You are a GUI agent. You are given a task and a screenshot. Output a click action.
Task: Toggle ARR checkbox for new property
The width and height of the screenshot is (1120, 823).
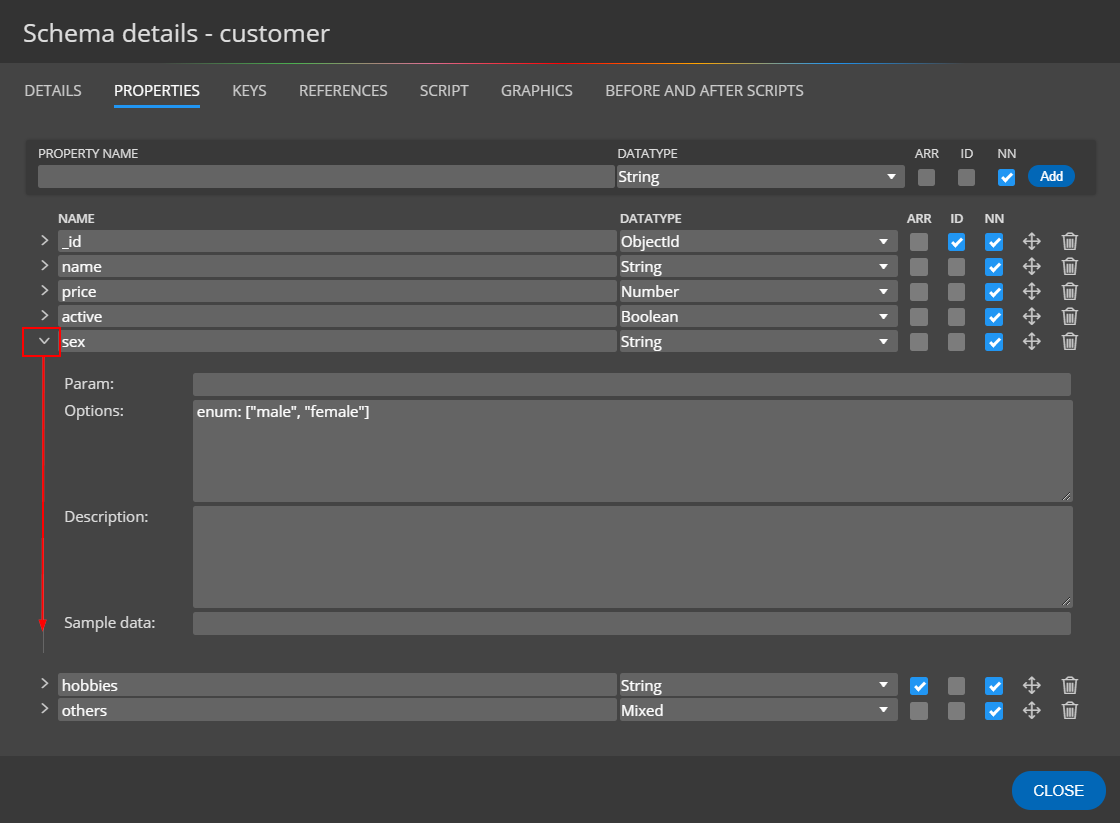(x=926, y=177)
